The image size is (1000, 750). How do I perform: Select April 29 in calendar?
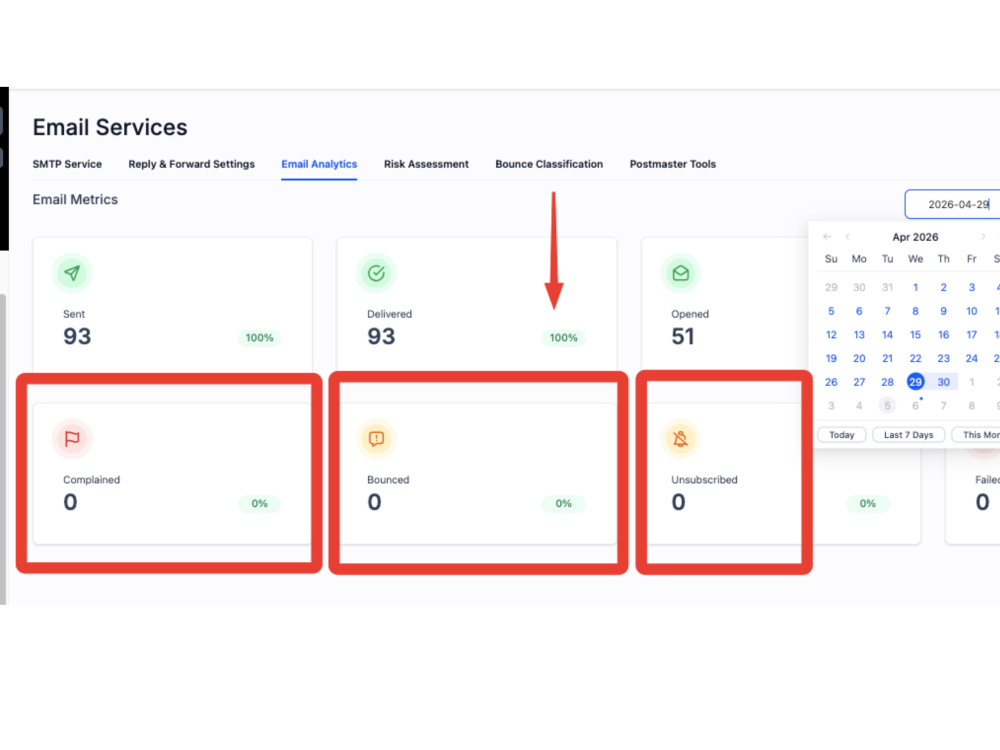(x=915, y=382)
